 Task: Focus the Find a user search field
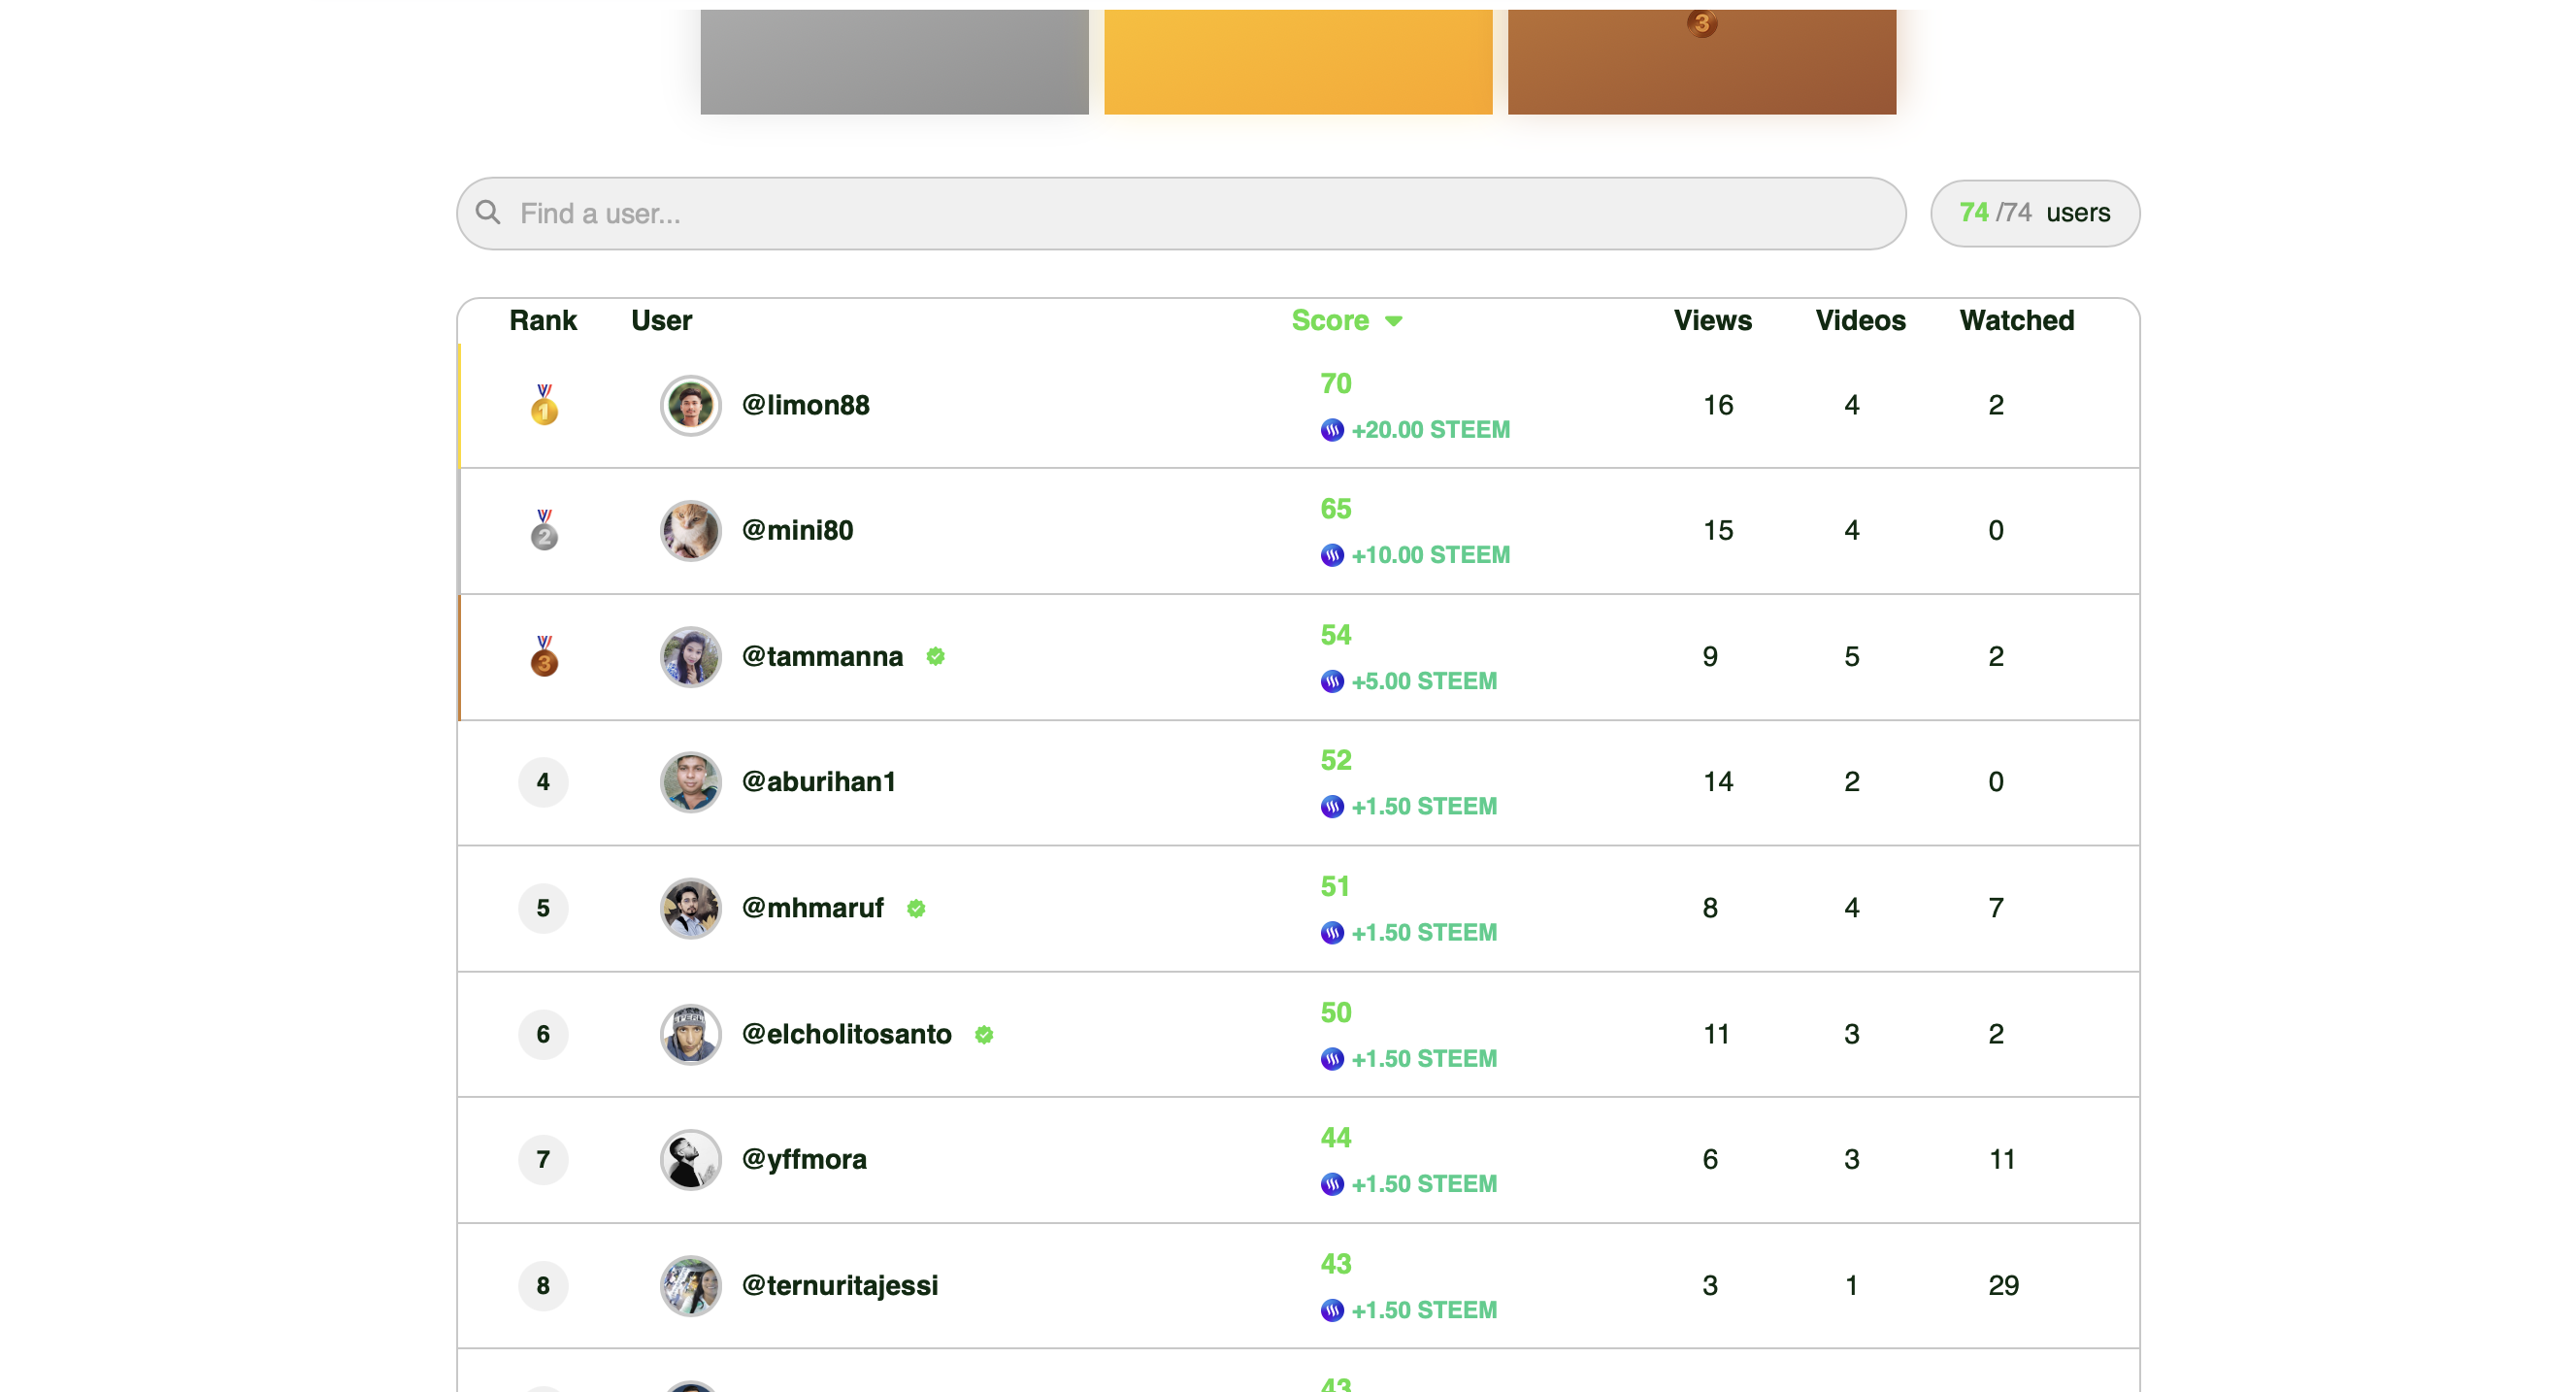click(1181, 213)
